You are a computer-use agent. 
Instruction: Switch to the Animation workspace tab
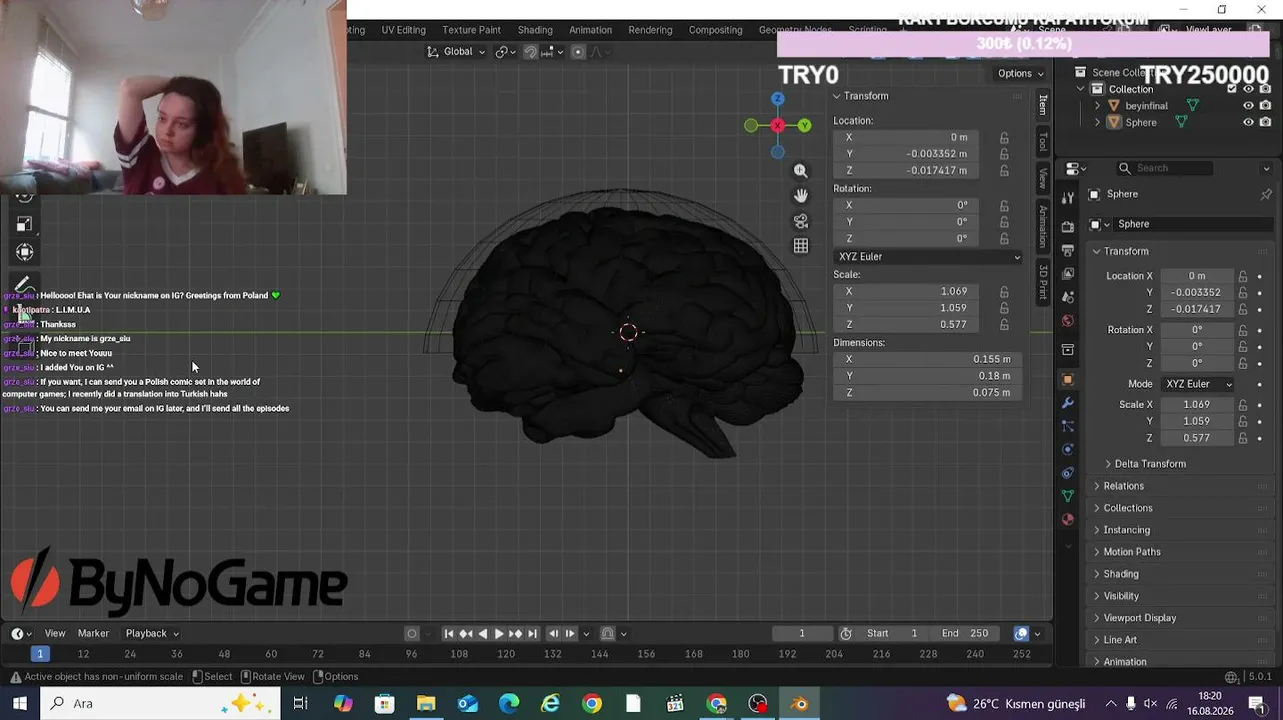coord(590,30)
